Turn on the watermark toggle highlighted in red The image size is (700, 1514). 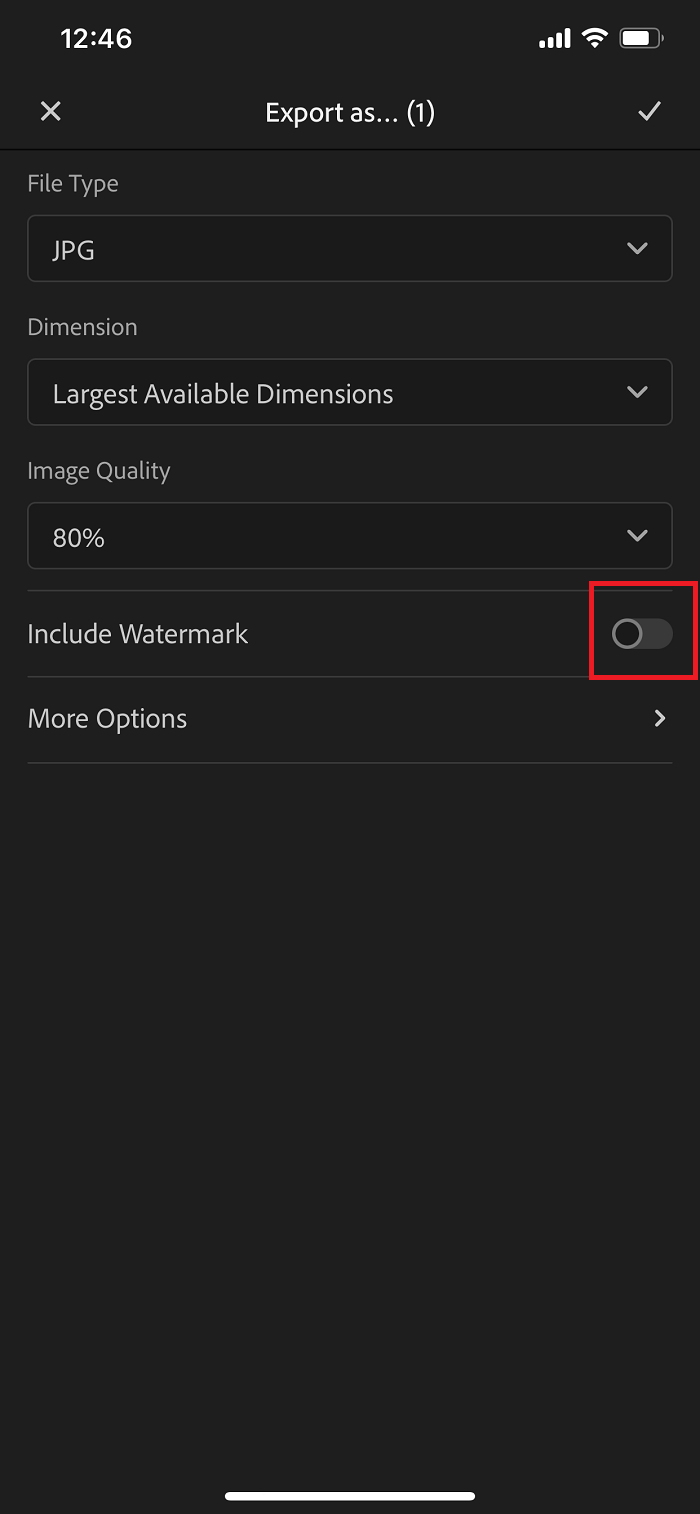coord(641,632)
